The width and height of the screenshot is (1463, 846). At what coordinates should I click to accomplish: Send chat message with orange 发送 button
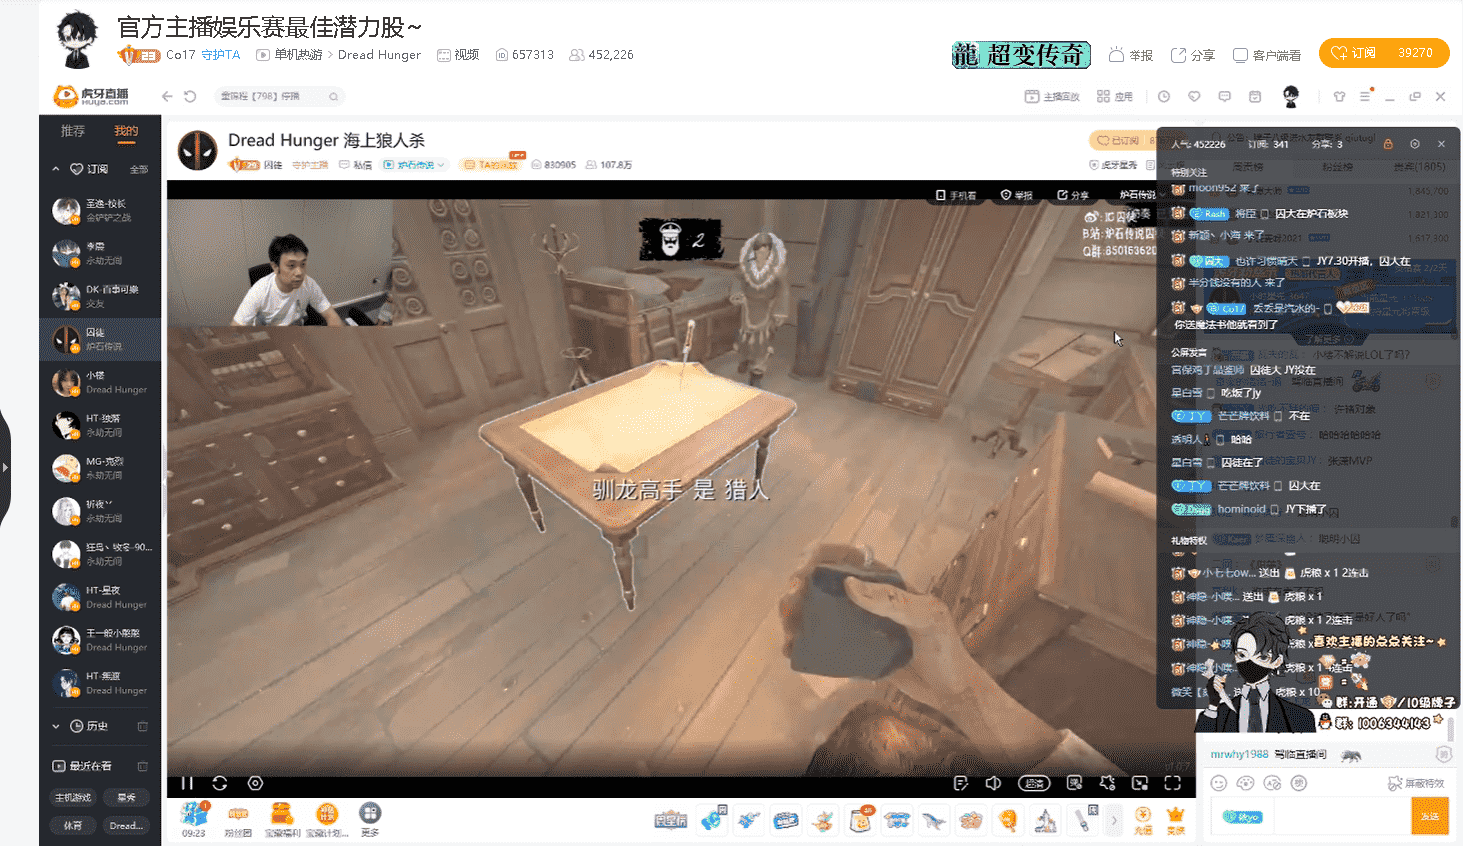point(1430,816)
